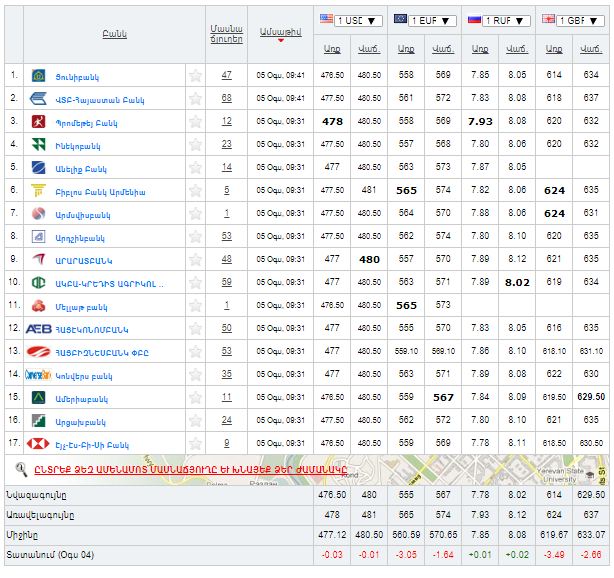614x578 pixels.
Task: Click the ACBA-Credit Agricole logo icon
Action: click(x=39, y=282)
